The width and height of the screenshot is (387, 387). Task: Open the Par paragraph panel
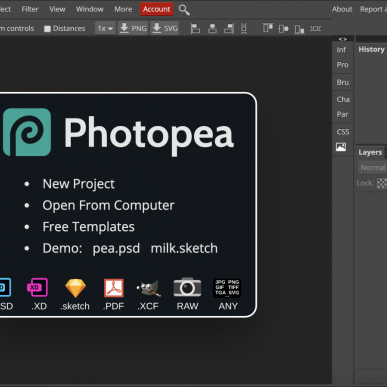pyautogui.click(x=342, y=114)
